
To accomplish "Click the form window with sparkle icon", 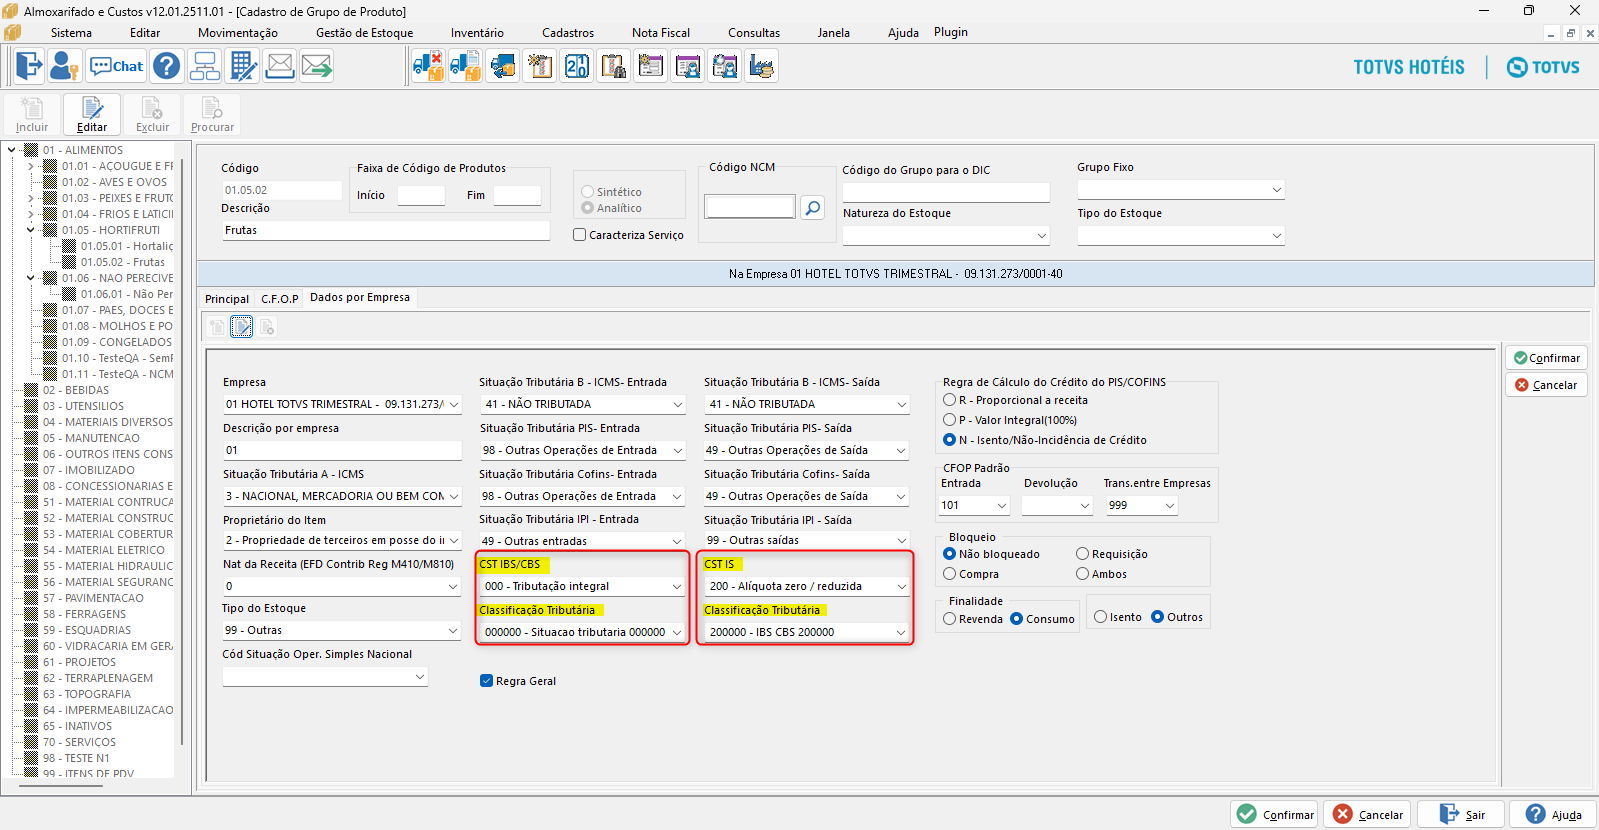I will (651, 66).
